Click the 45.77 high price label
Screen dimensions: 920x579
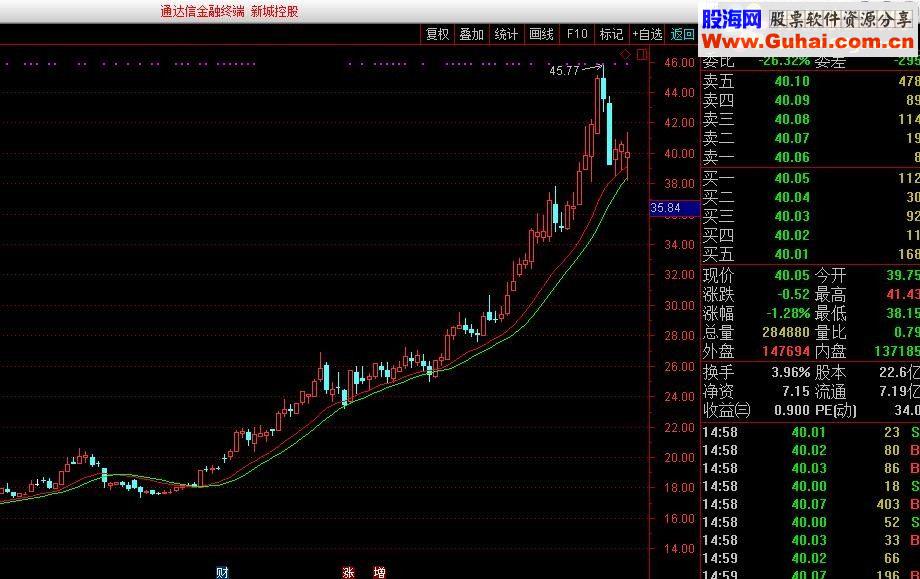[x=564, y=71]
